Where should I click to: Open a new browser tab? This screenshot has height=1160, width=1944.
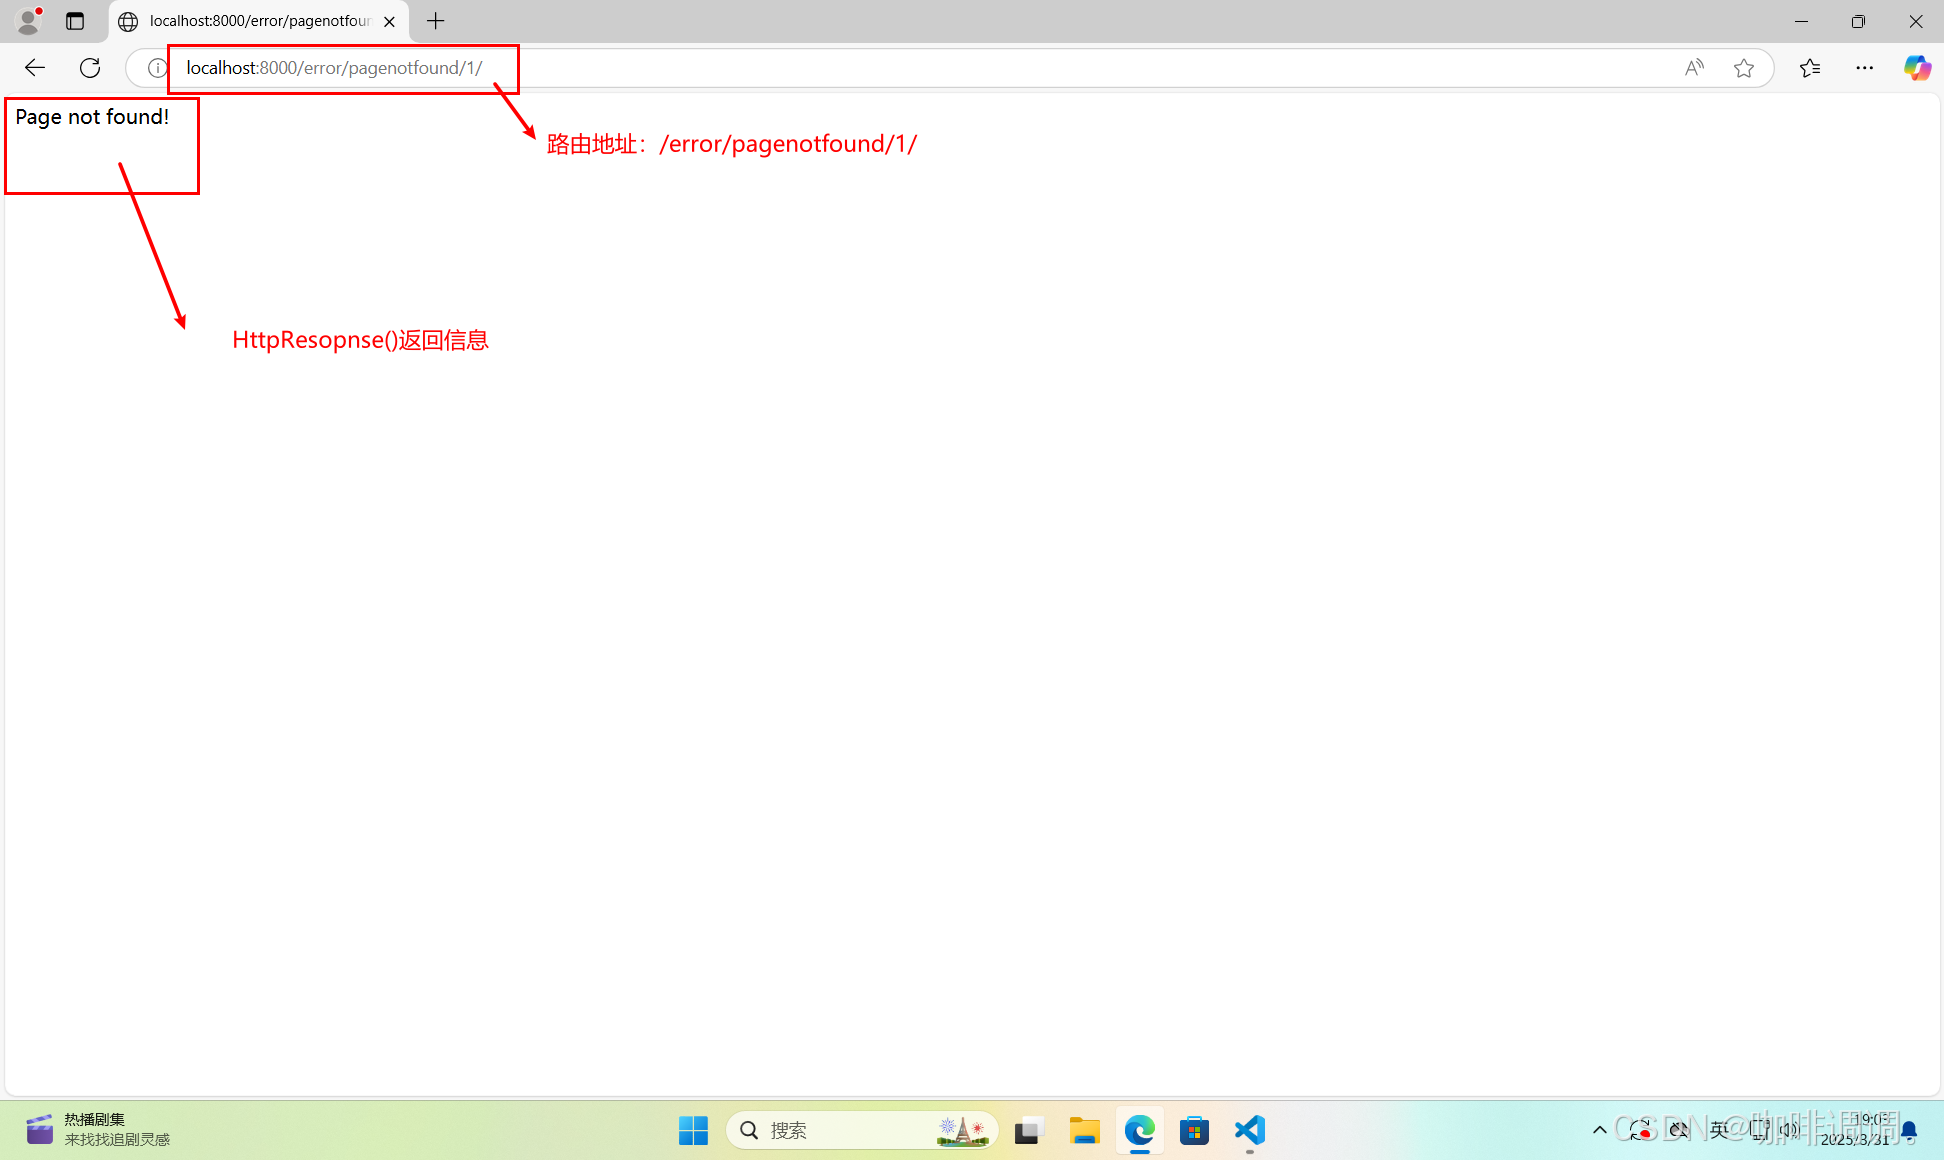coord(436,21)
